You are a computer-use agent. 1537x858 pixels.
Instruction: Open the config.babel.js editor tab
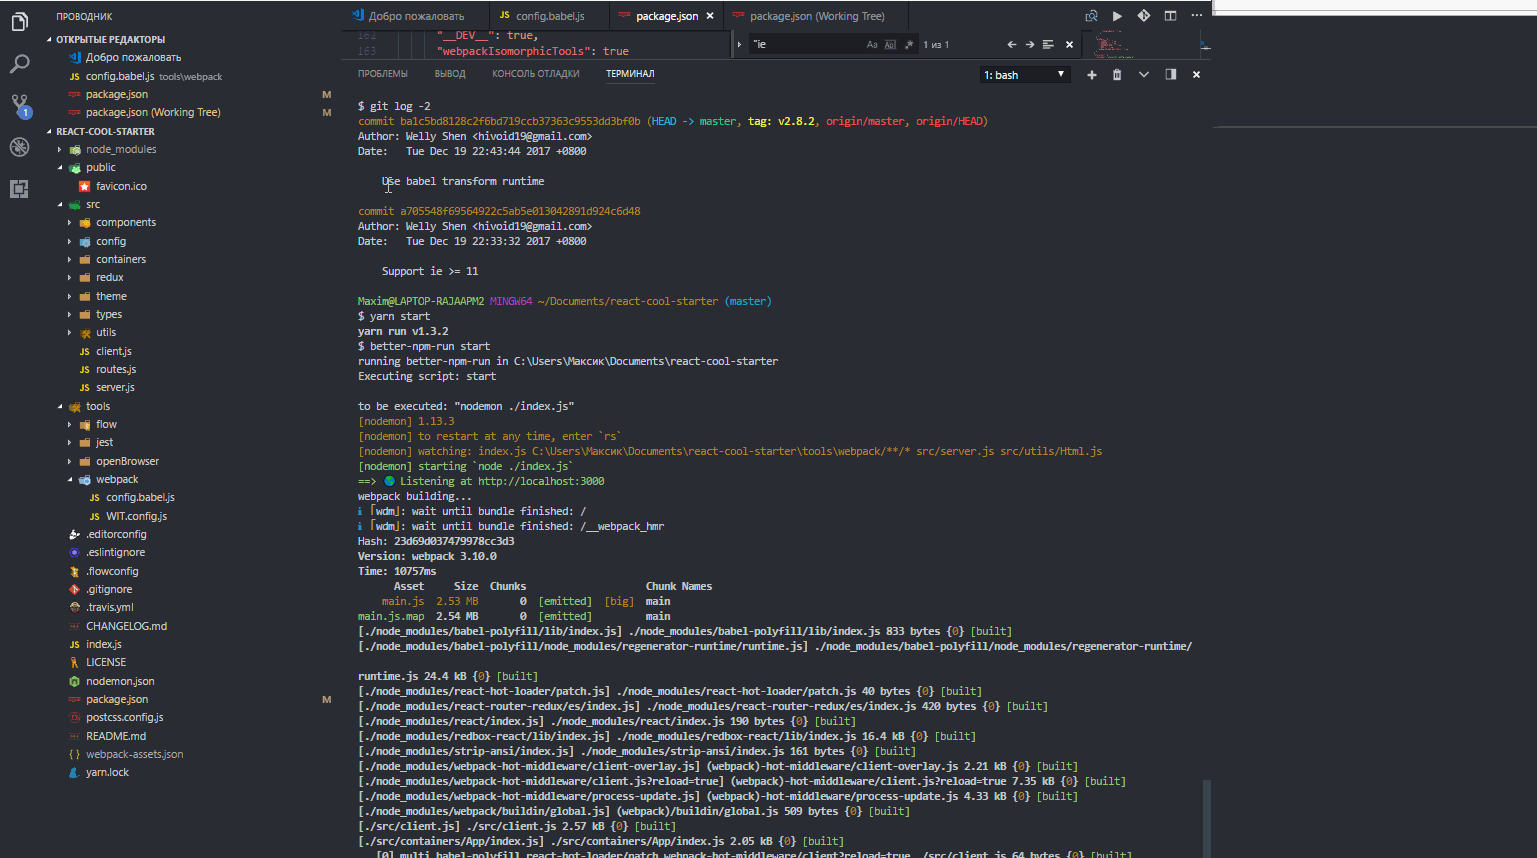click(x=546, y=15)
